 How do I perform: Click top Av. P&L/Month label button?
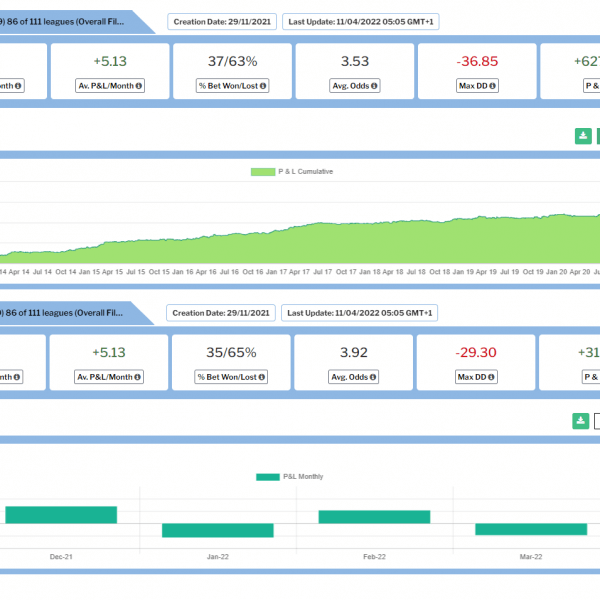tap(110, 86)
